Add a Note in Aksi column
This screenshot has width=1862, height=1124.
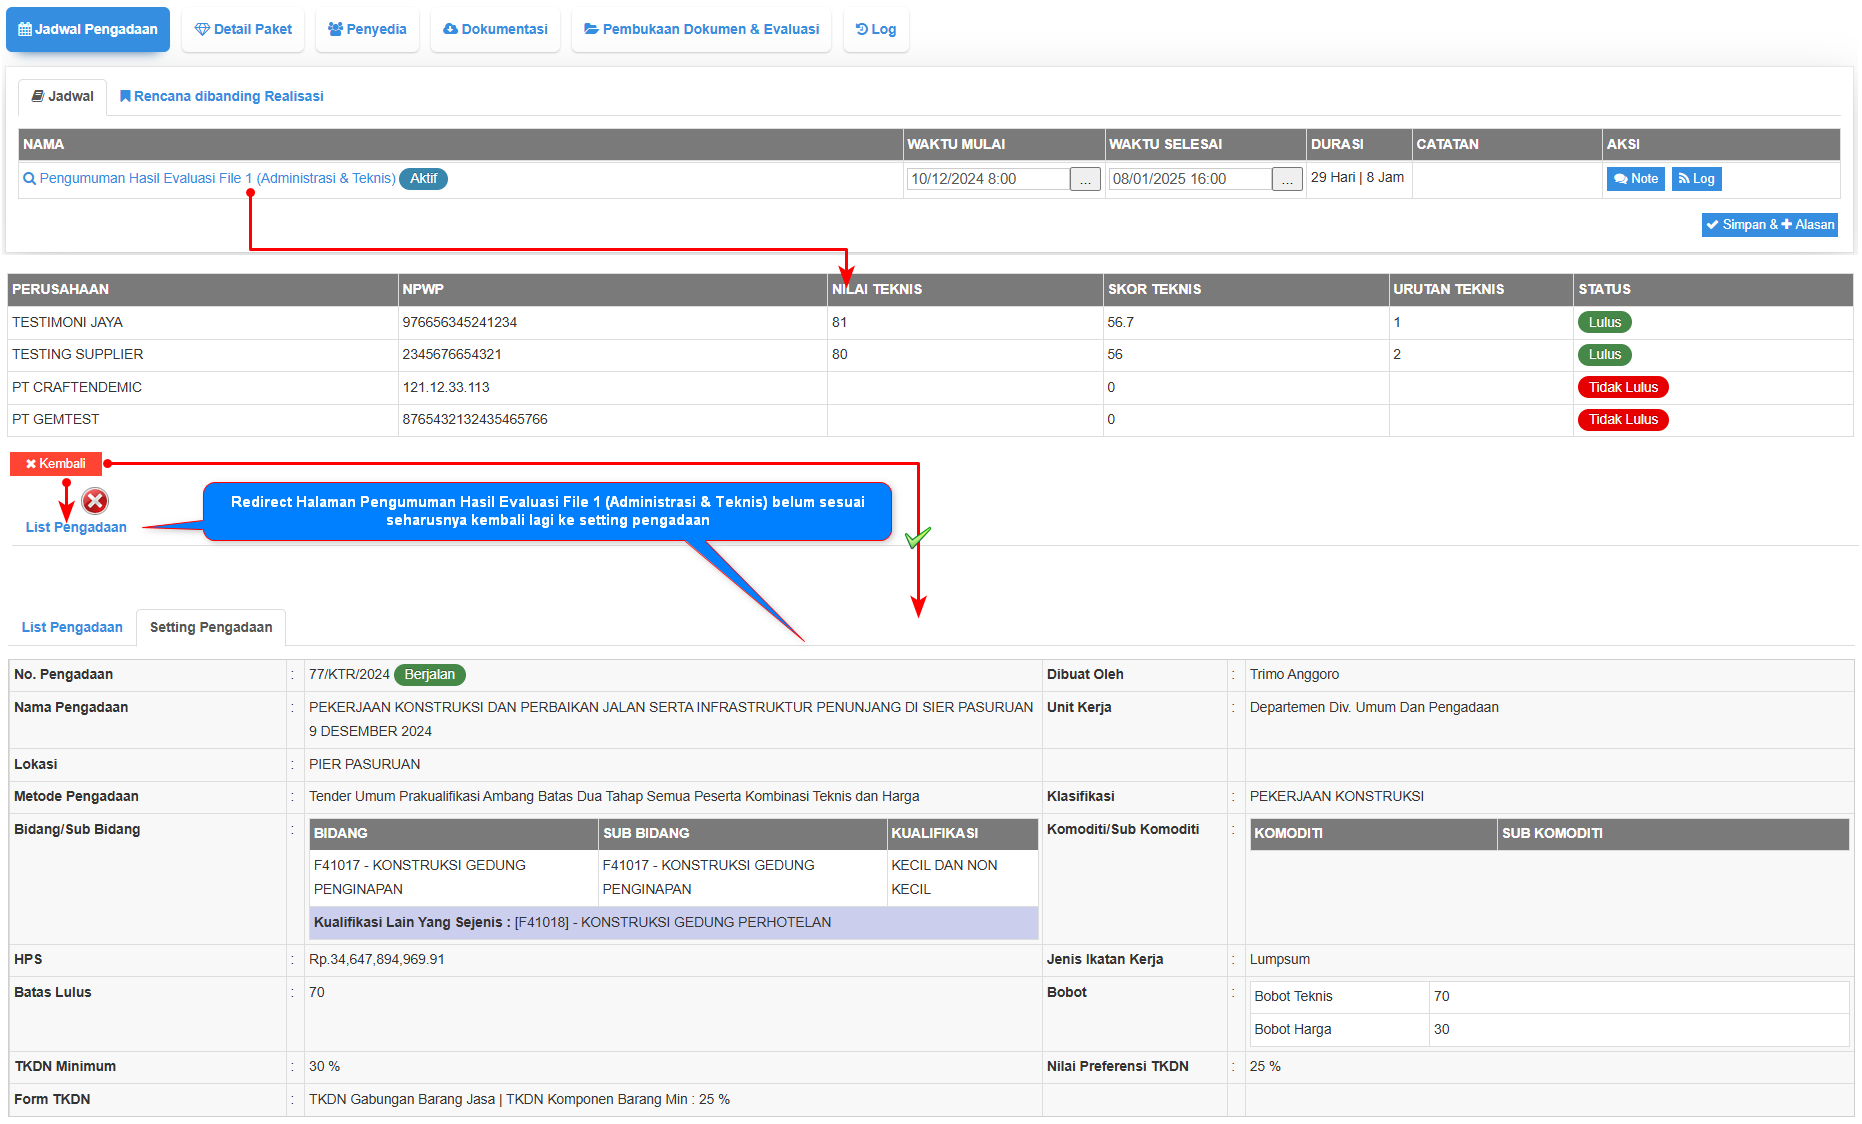(1635, 179)
